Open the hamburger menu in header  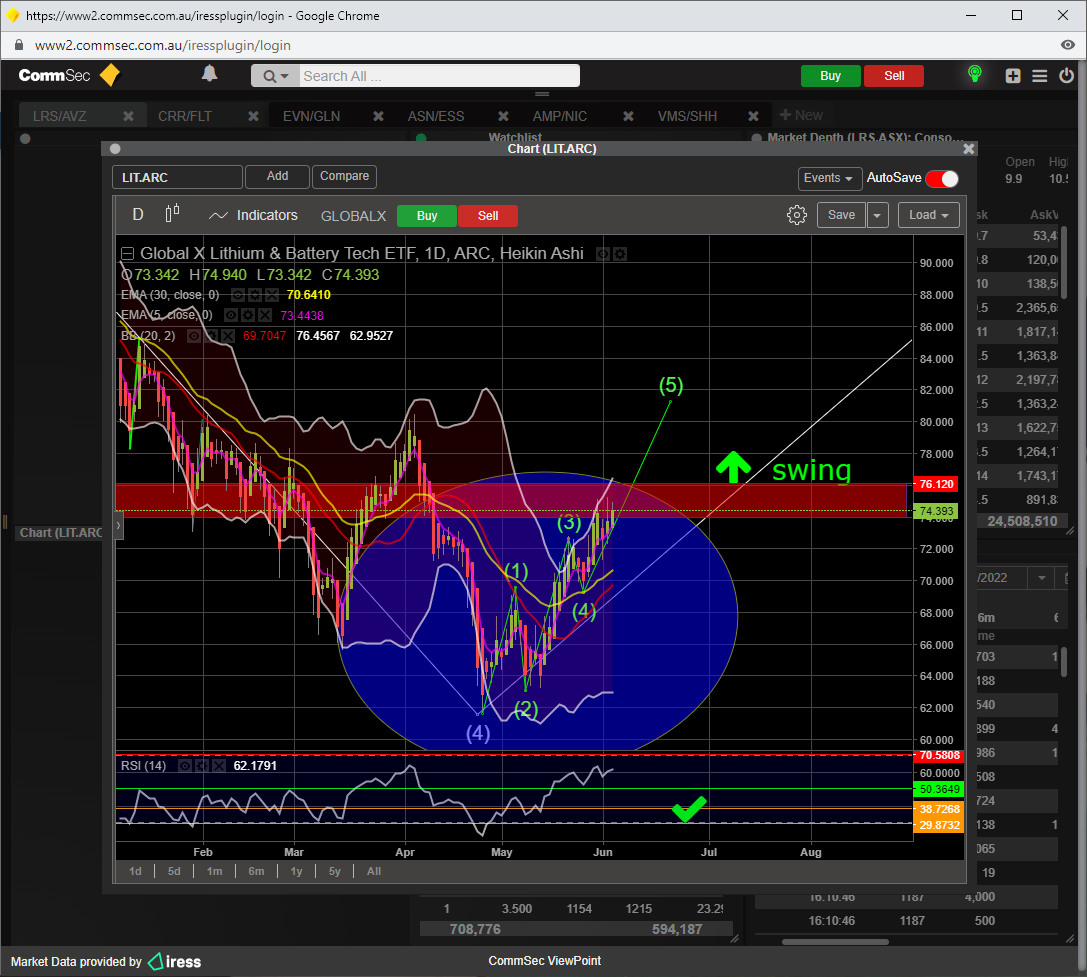point(1039,76)
